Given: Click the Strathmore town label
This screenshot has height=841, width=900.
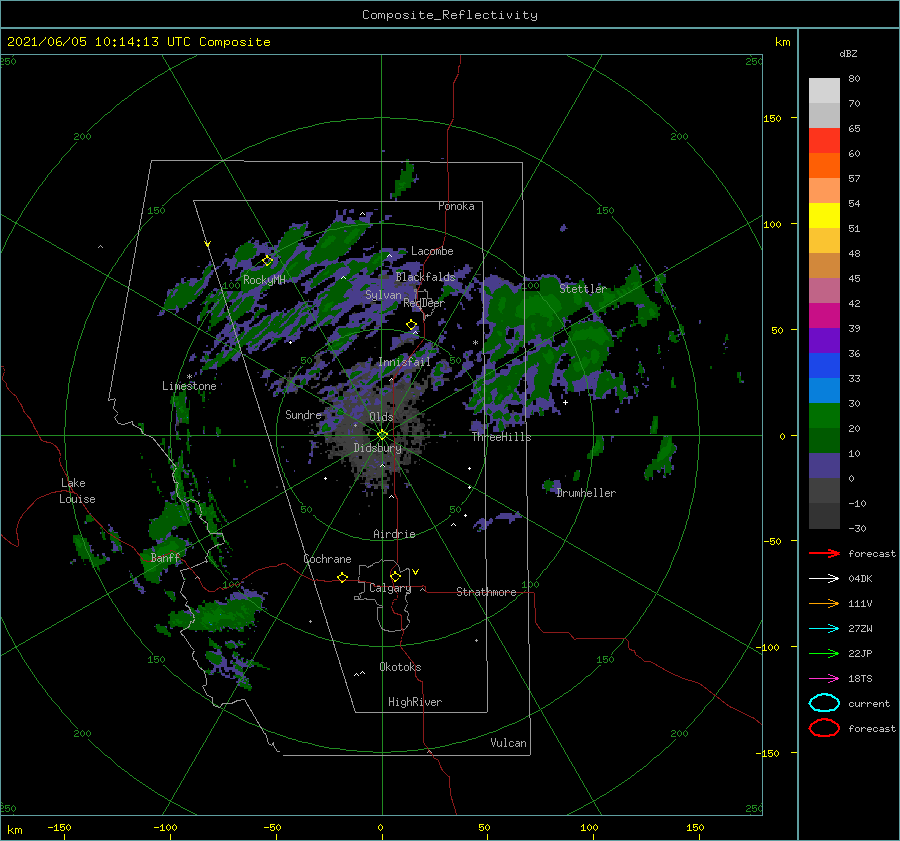Looking at the screenshot, I should coord(486,592).
